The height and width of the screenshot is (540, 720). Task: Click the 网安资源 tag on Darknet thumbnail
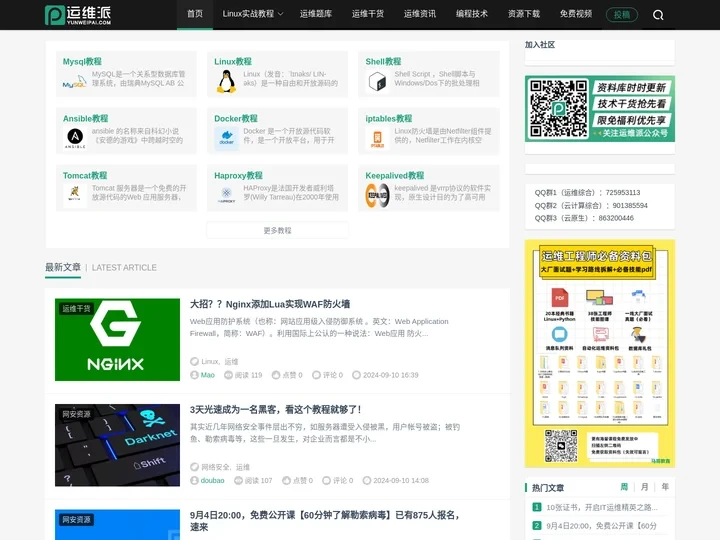[76, 414]
